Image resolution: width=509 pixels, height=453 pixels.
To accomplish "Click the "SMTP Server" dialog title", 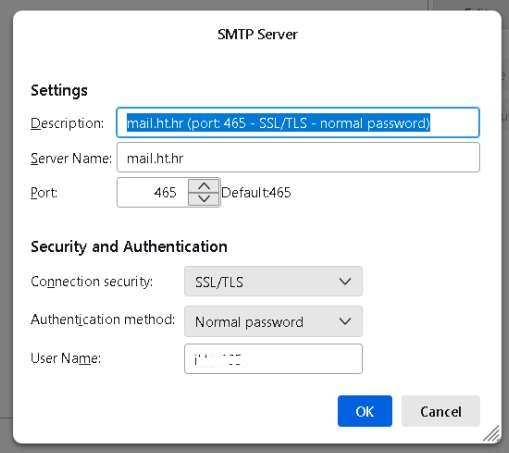I will 257,34.
